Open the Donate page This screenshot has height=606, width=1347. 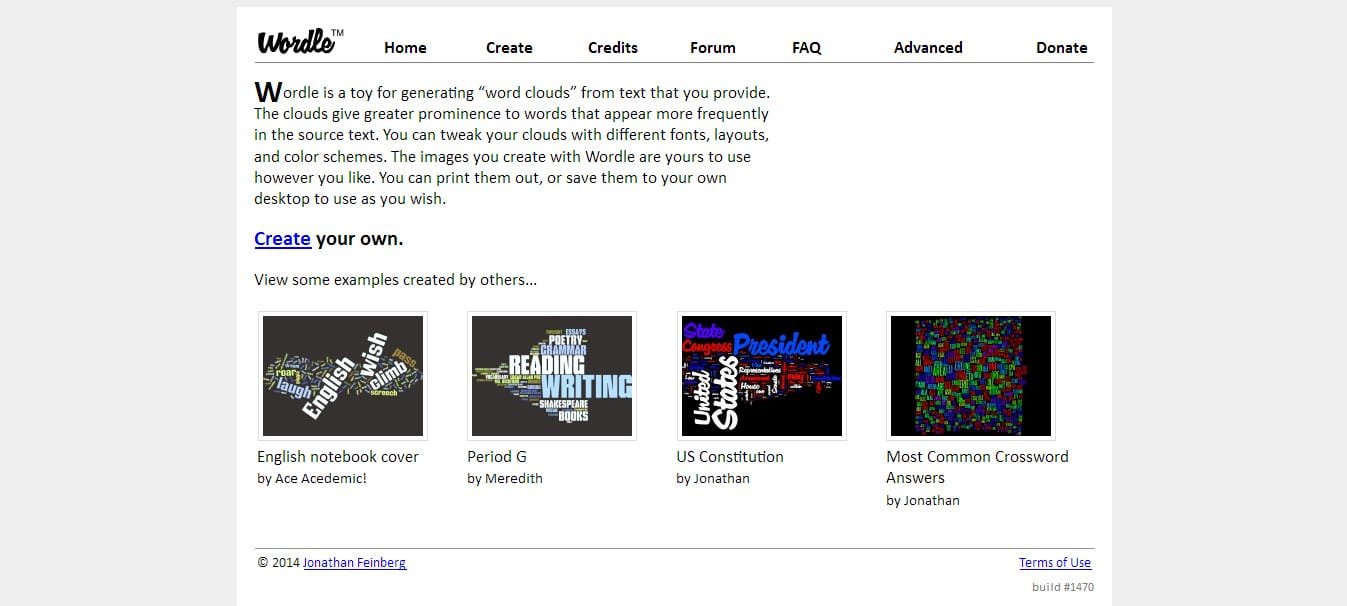(x=1062, y=48)
